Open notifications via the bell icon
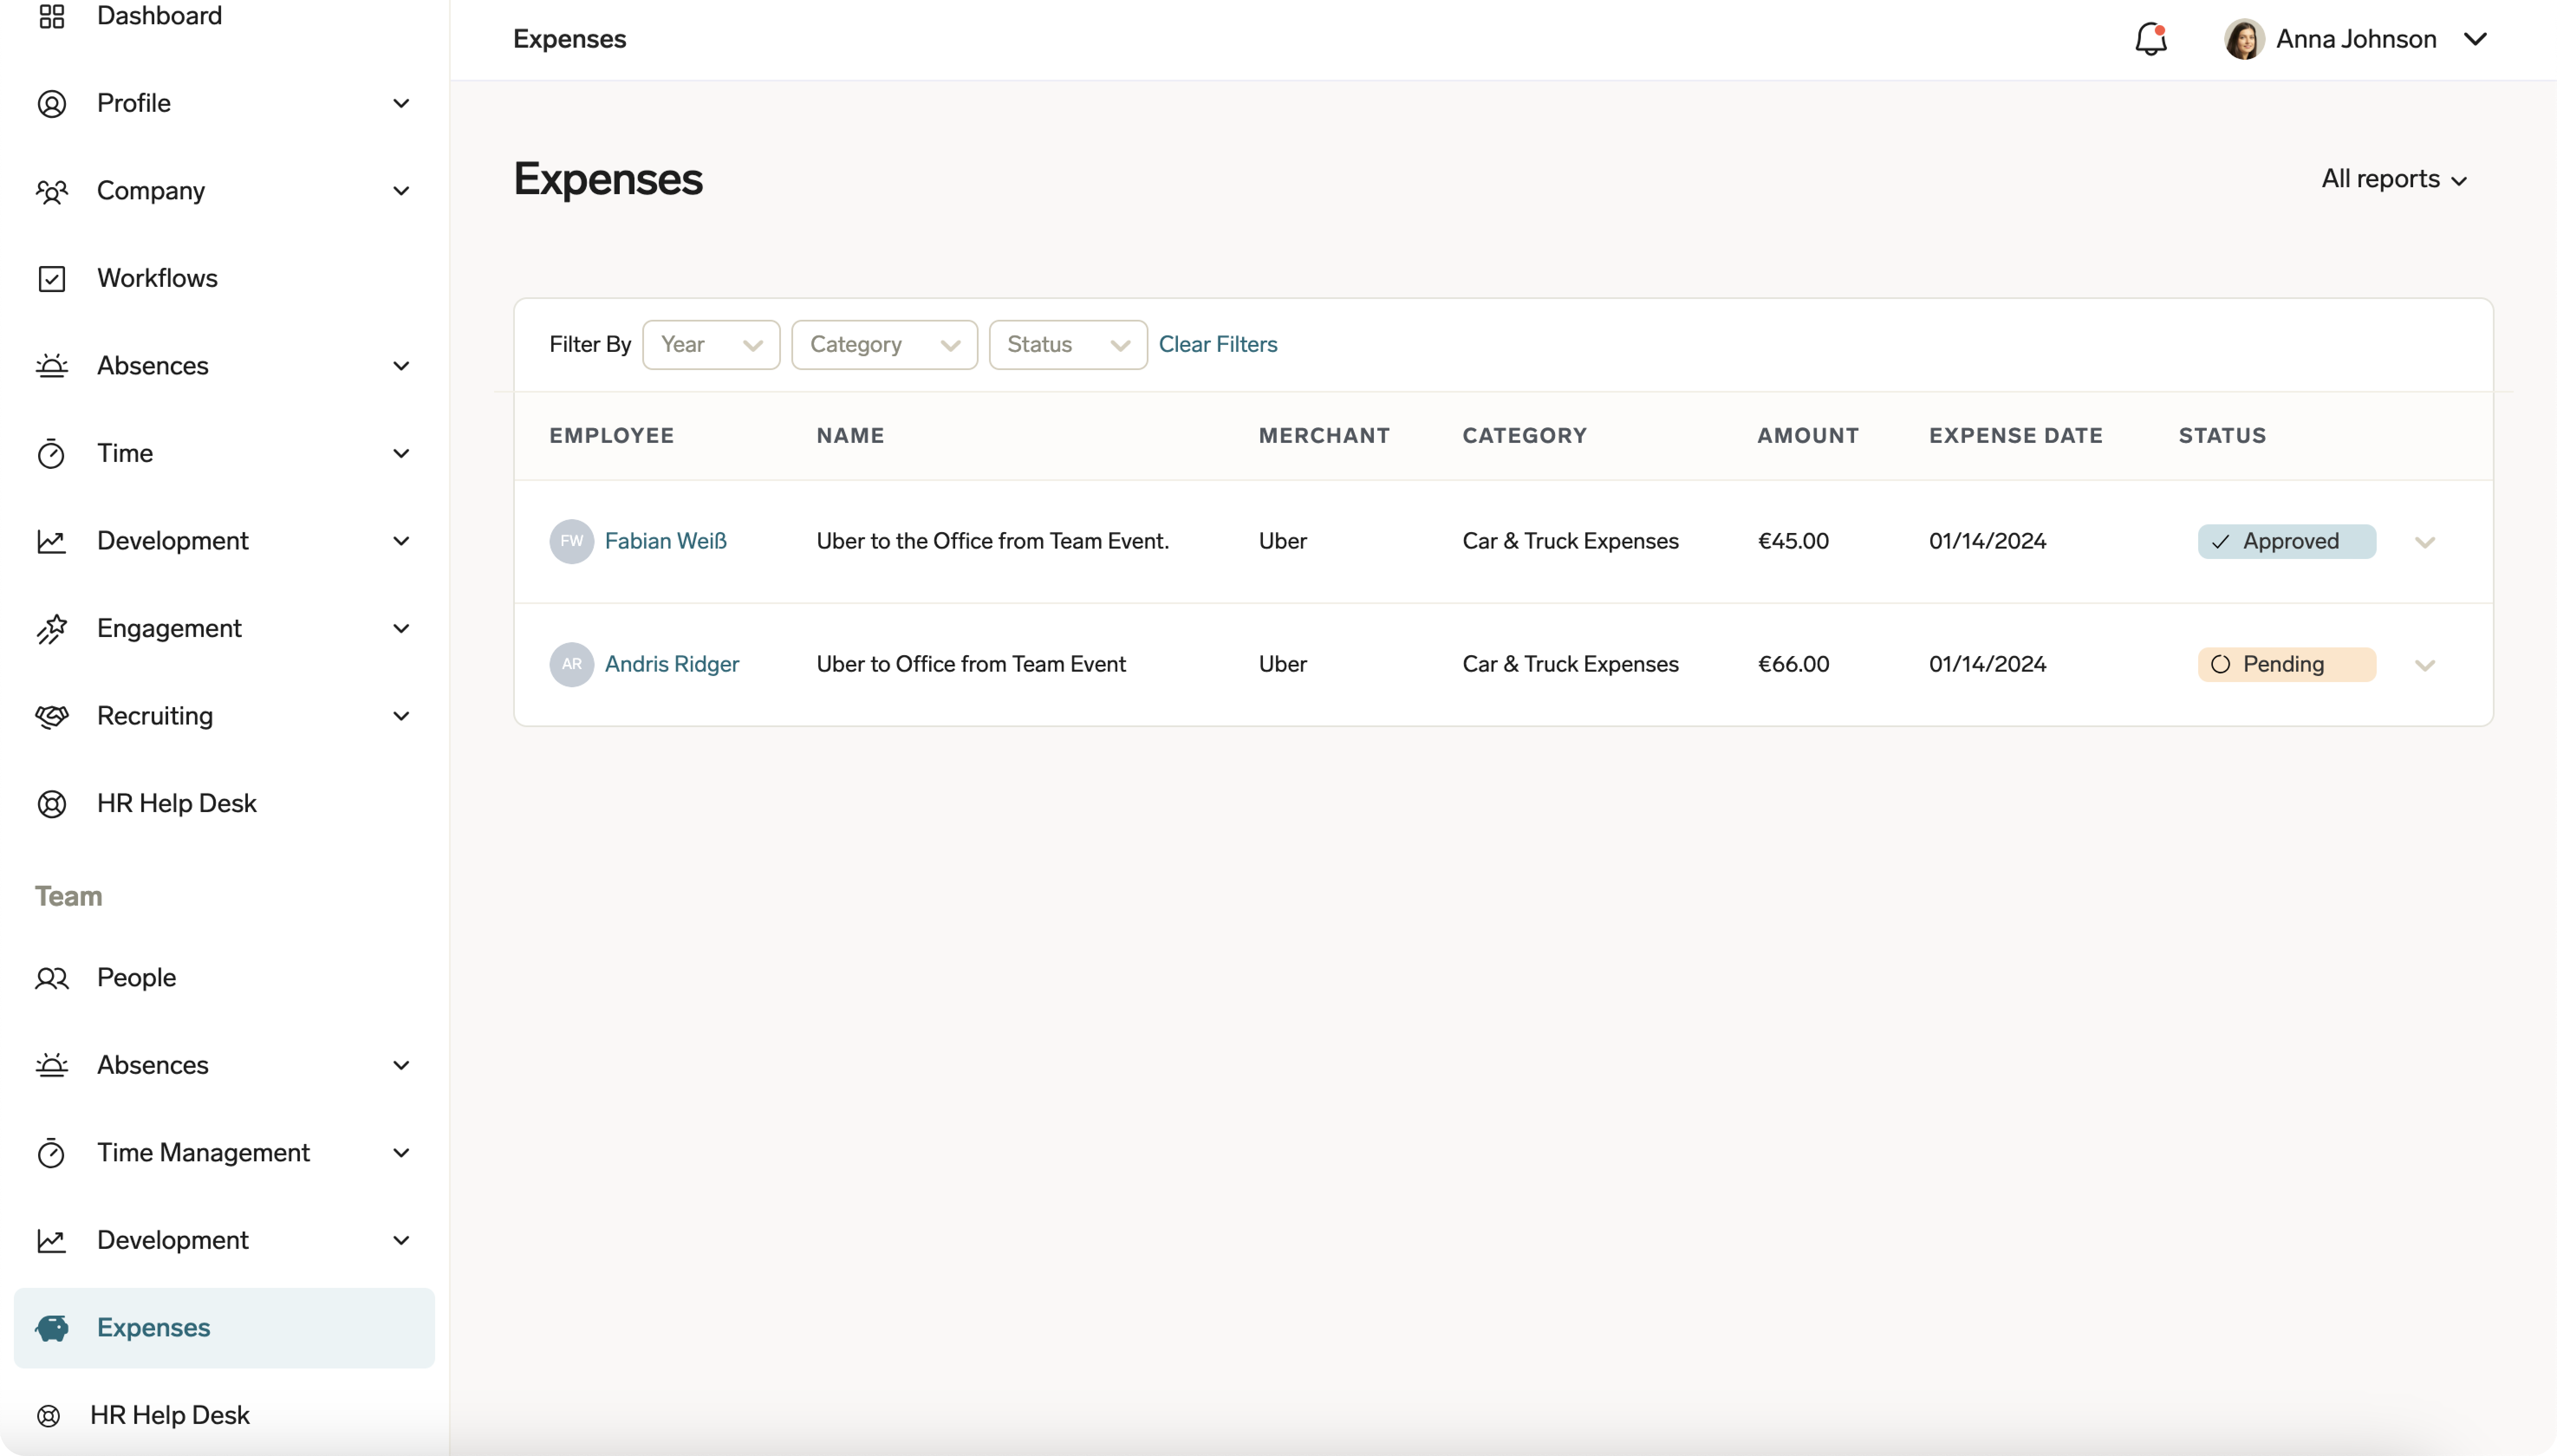 2150,39
